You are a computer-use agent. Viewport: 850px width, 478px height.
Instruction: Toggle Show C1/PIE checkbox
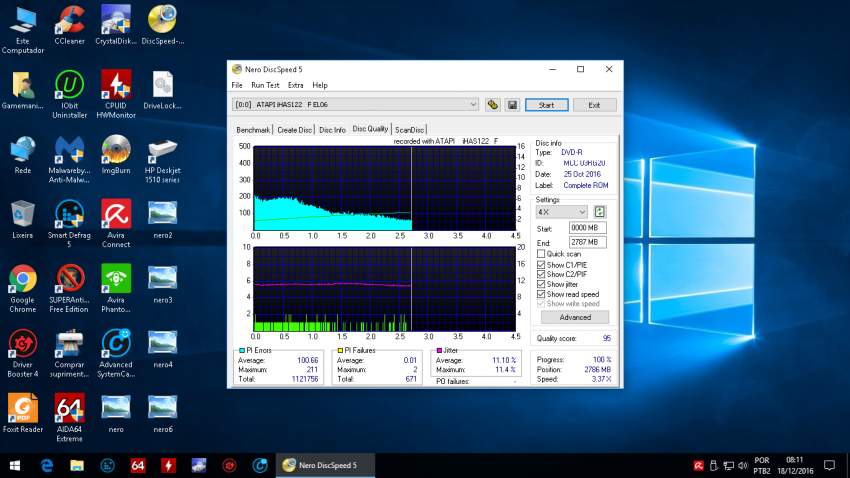coord(541,264)
